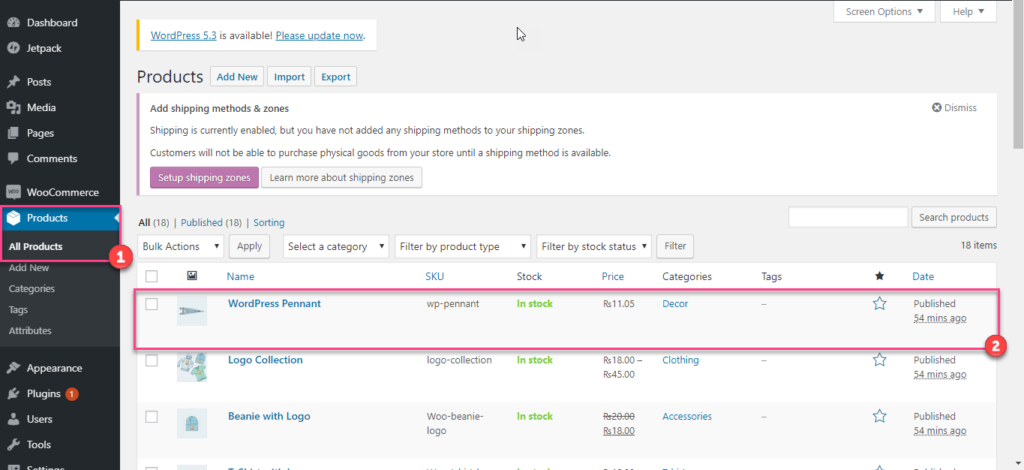Click the Products box icon

13,219
